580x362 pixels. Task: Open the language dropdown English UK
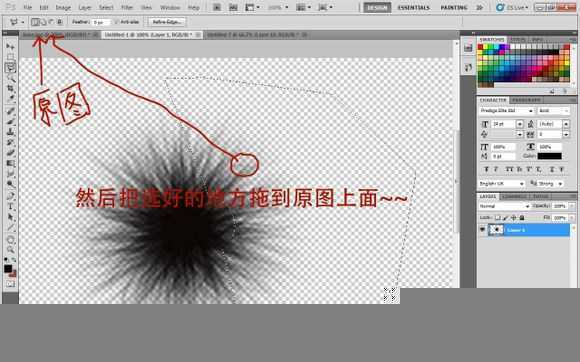[x=502, y=183]
